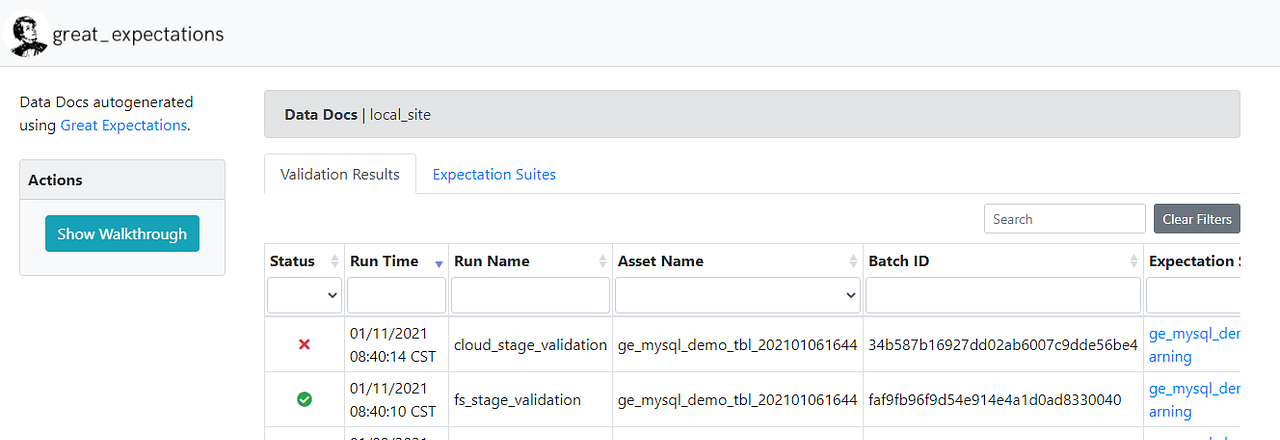The height and width of the screenshot is (440, 1280).
Task: Switch to the Expectation Suites tab
Action: [x=494, y=174]
